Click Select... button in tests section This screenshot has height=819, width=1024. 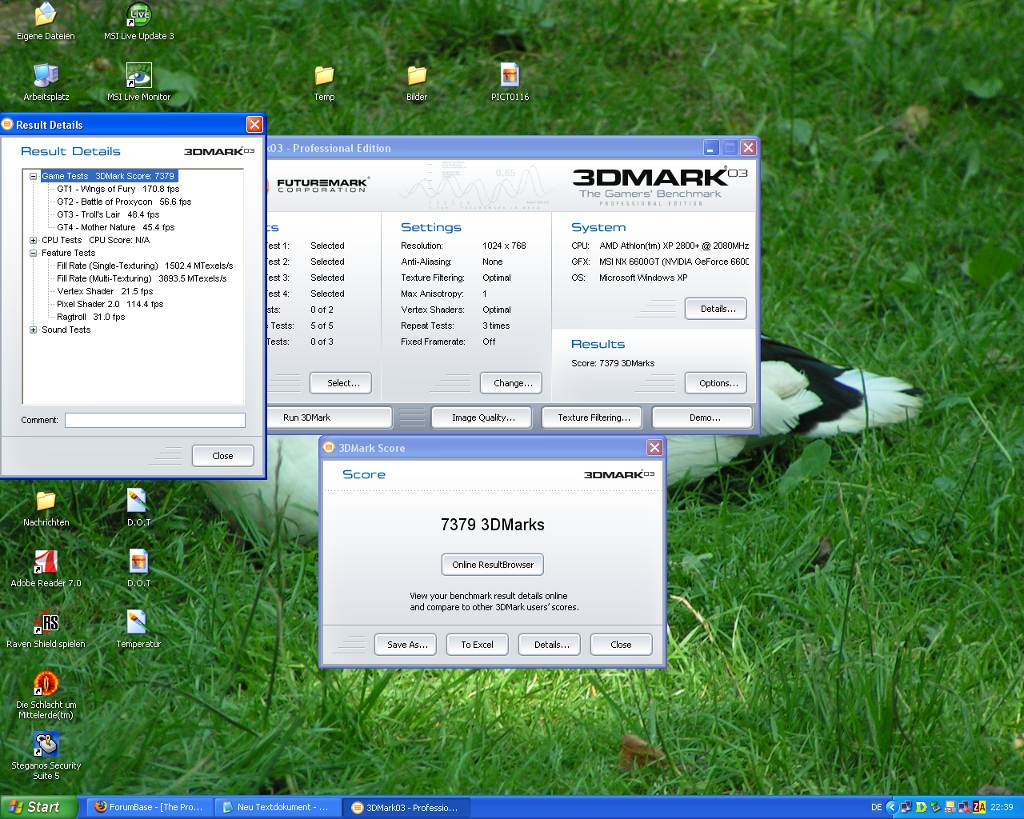pyautogui.click(x=341, y=383)
